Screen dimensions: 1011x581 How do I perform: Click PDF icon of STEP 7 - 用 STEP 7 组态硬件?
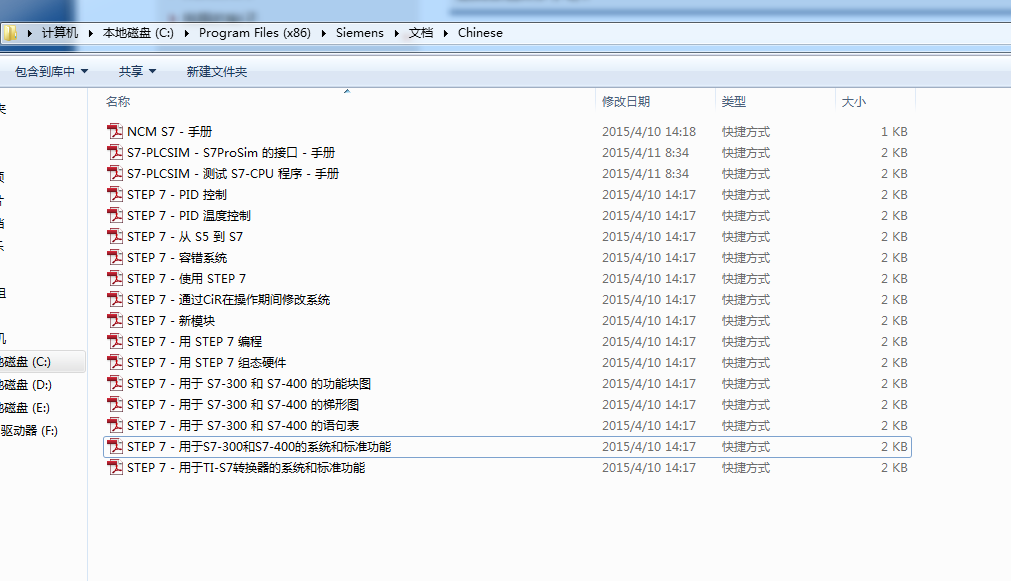click(x=115, y=362)
